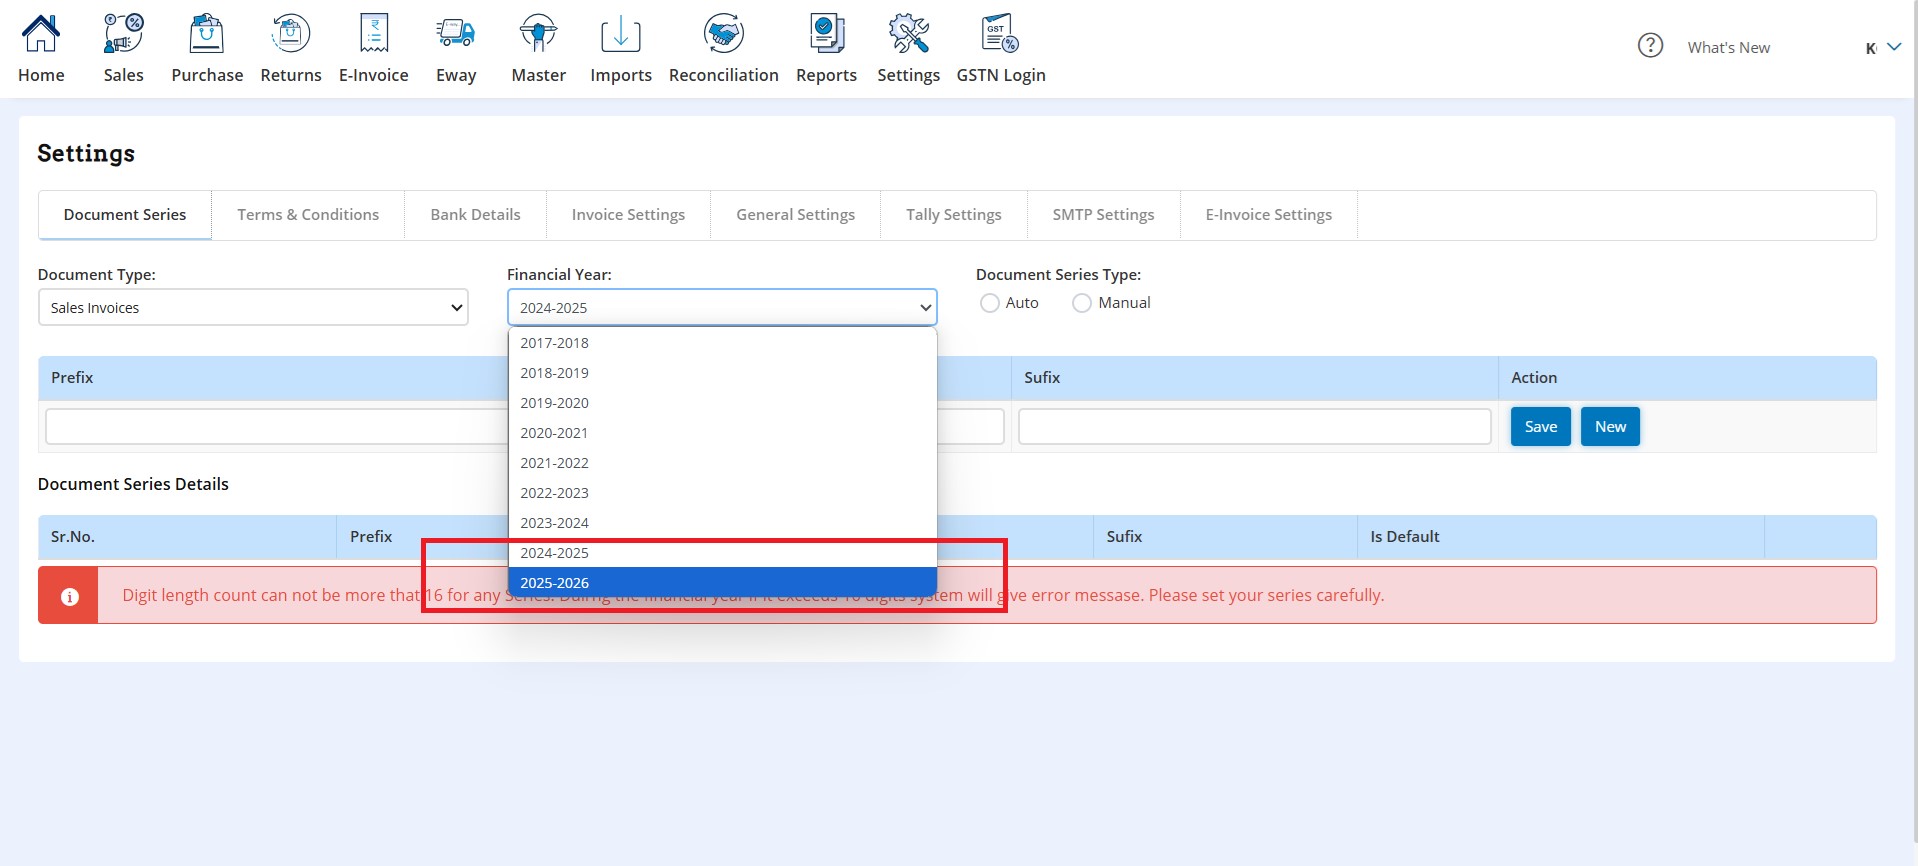Switch to the Terms & Conditions tab
Screen dimensions: 1918x866
[308, 215]
